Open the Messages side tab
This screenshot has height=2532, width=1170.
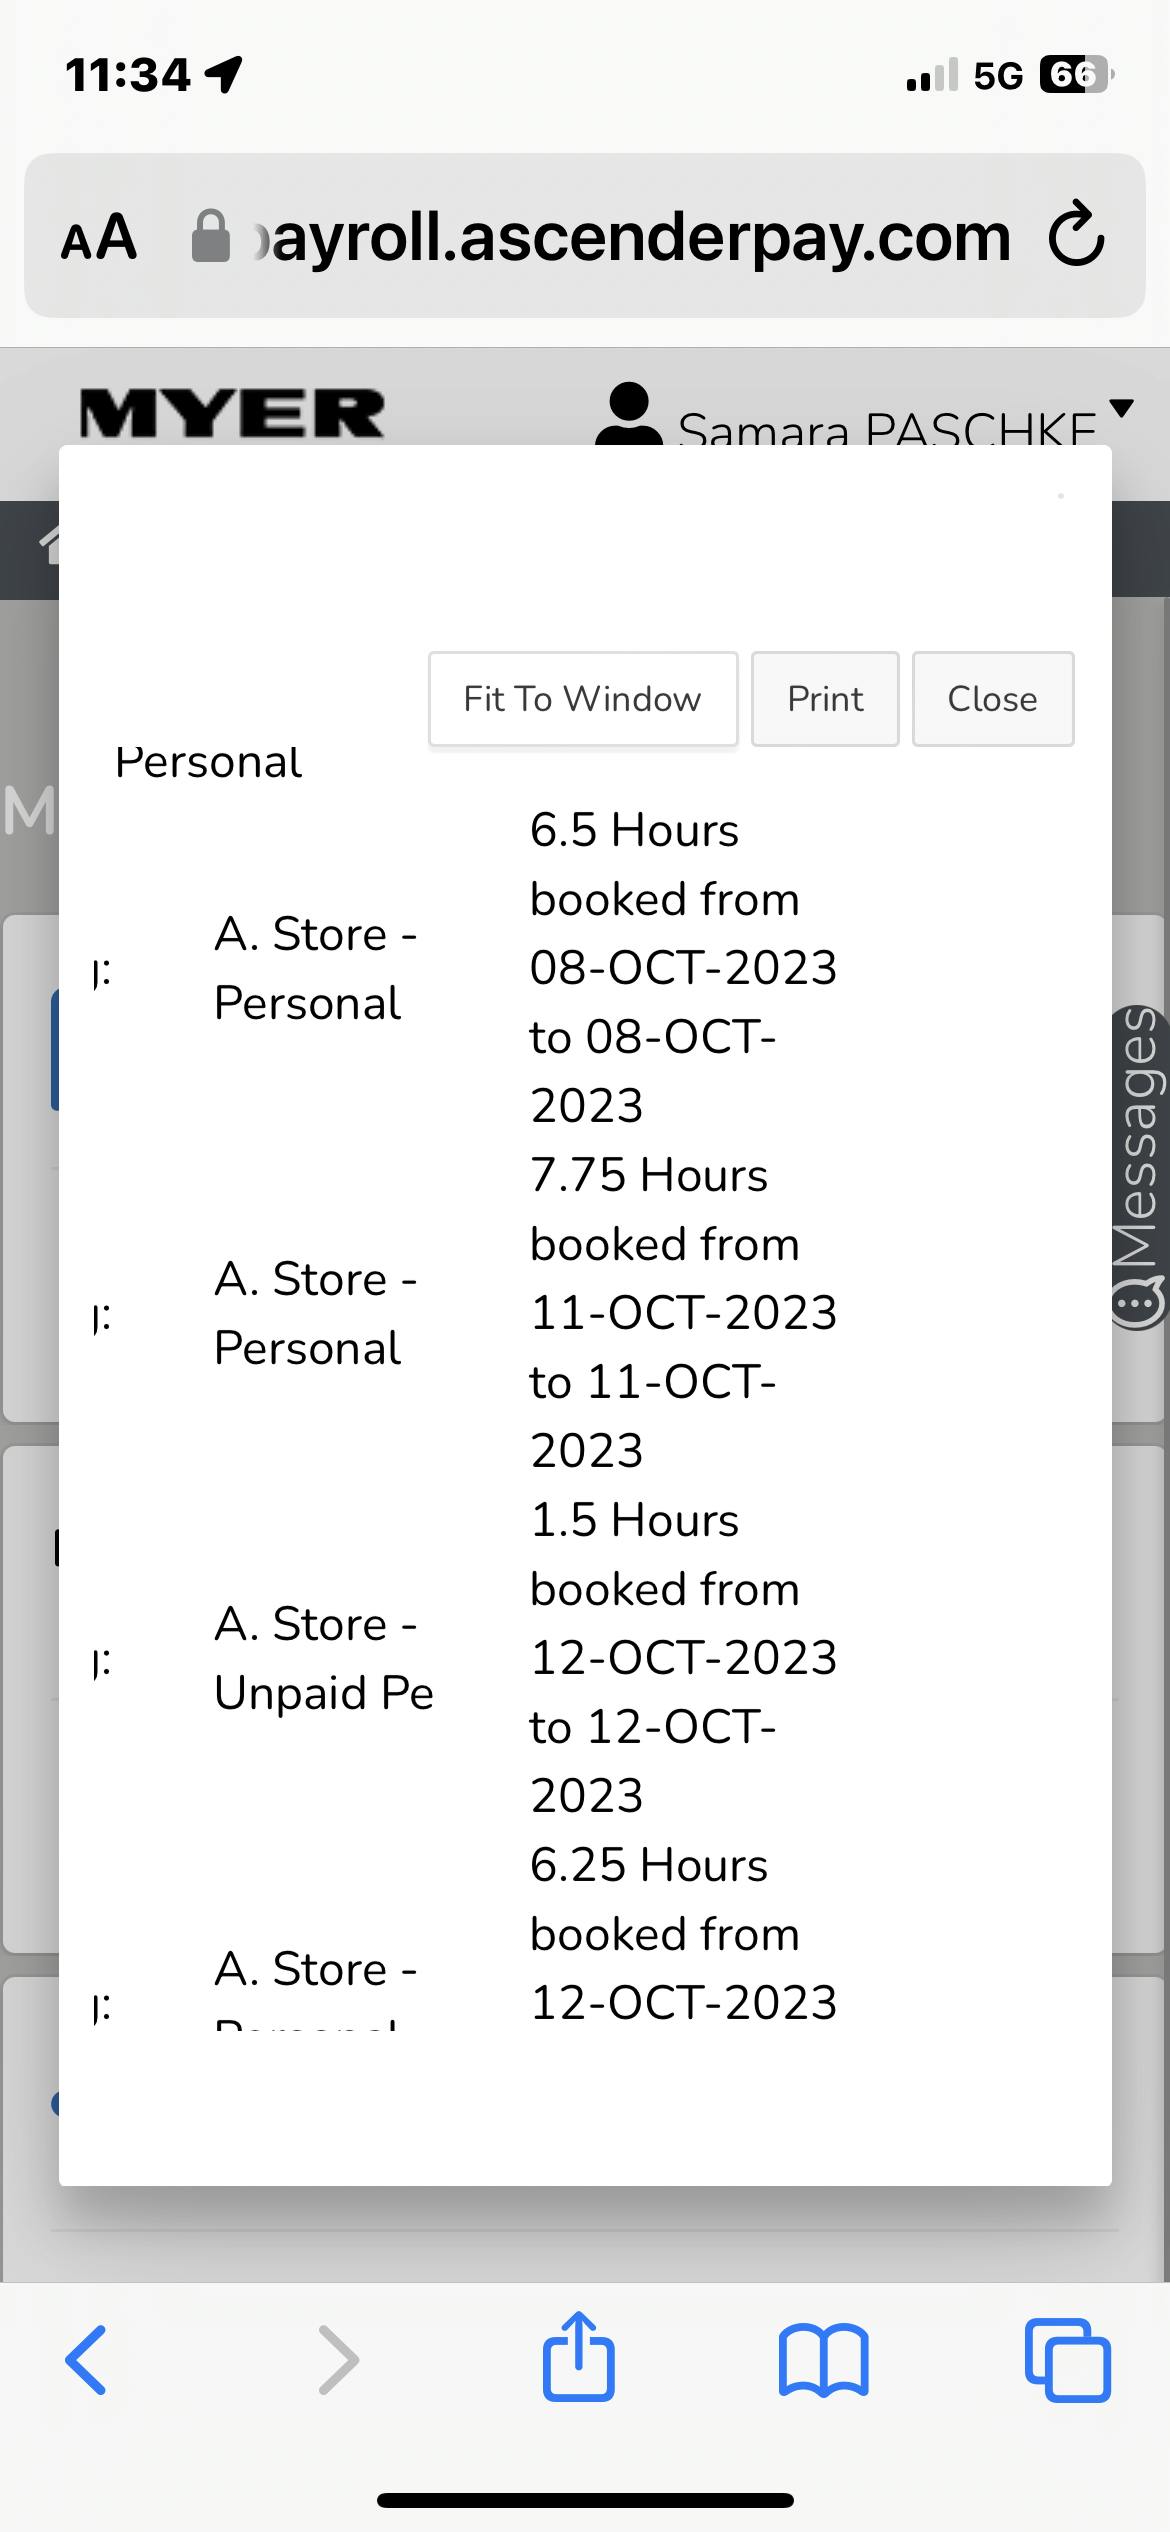pyautogui.click(x=1140, y=1167)
